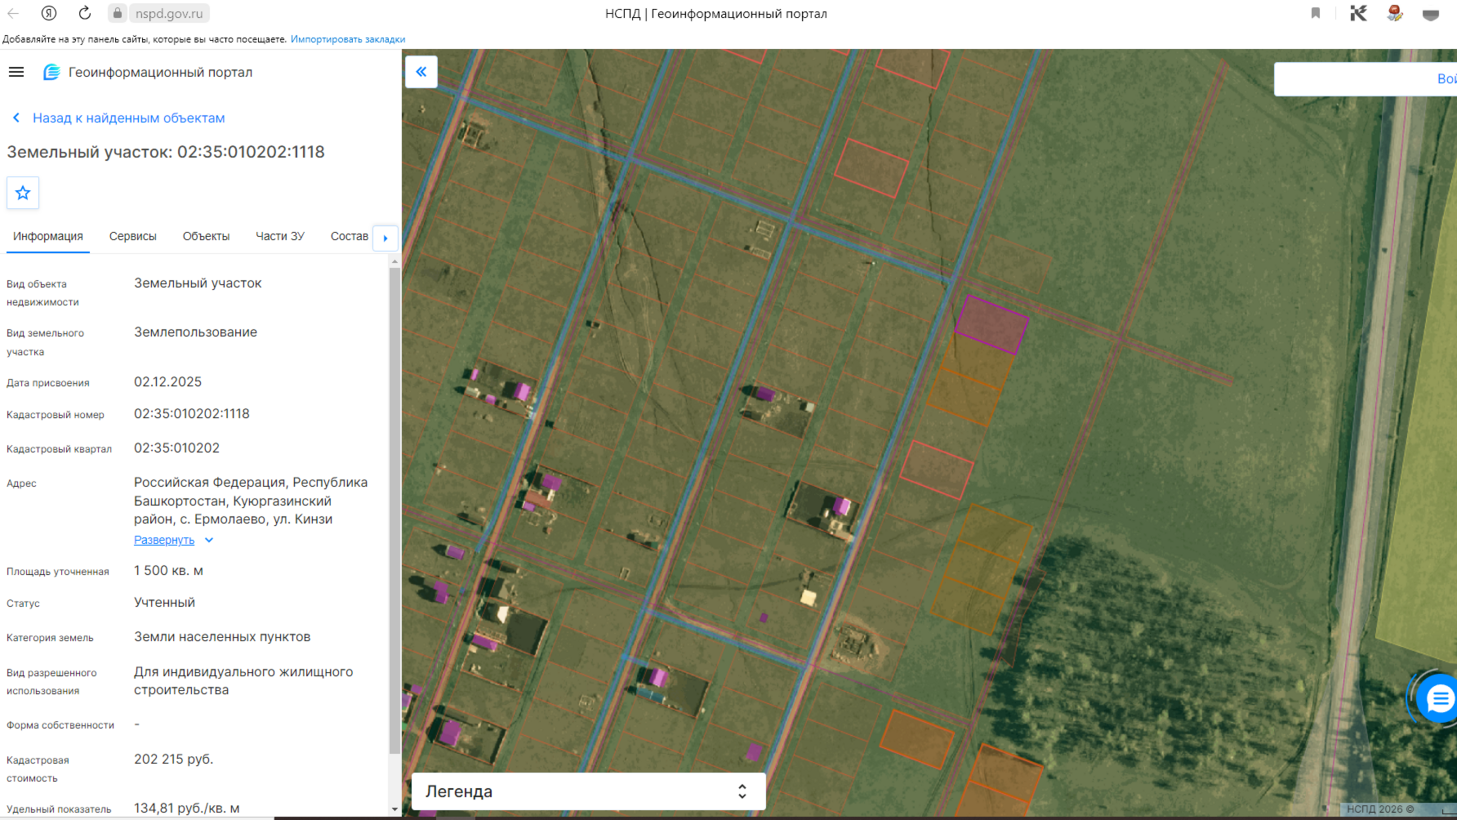Switch to the Сервисы tab
1457x820 pixels.
point(133,237)
